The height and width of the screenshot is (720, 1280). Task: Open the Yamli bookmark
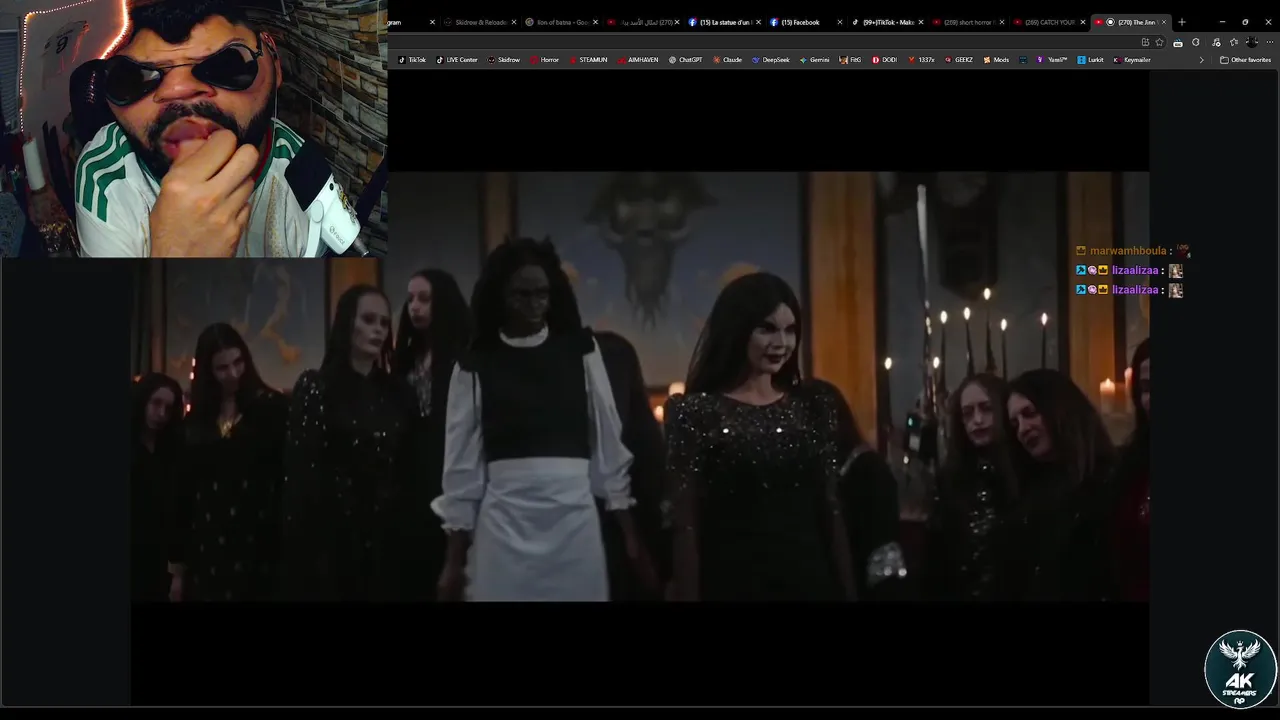click(x=1052, y=60)
